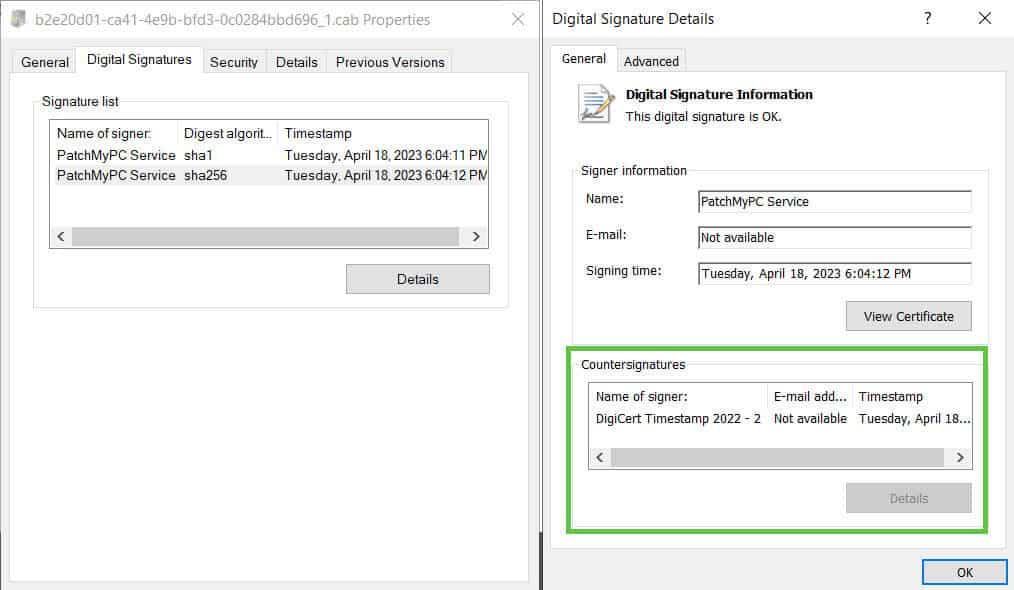Switch to the General tab in Properties window
The image size is (1014, 590).
coord(45,62)
